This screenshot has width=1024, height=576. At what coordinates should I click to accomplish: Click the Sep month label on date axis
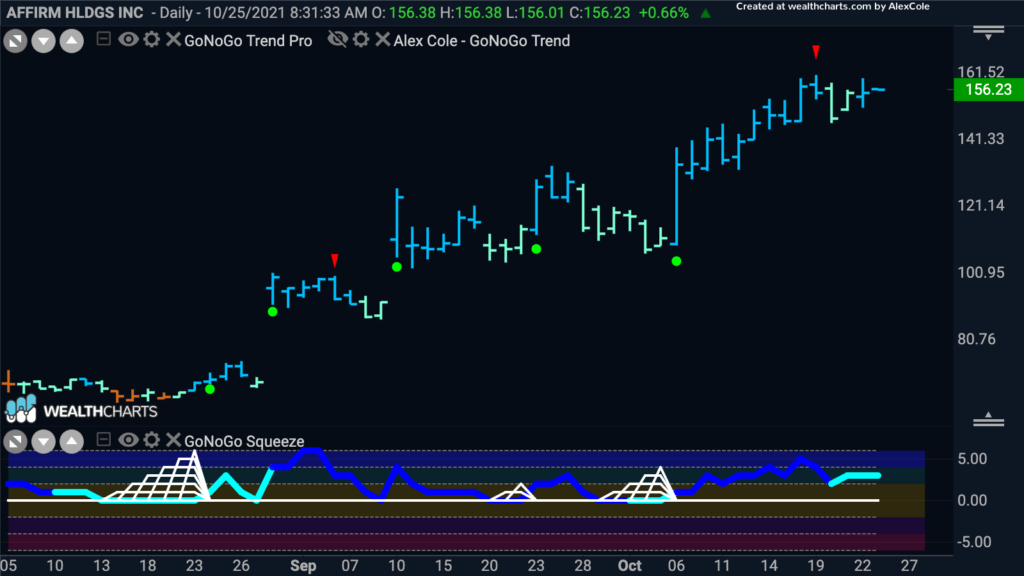(x=303, y=566)
